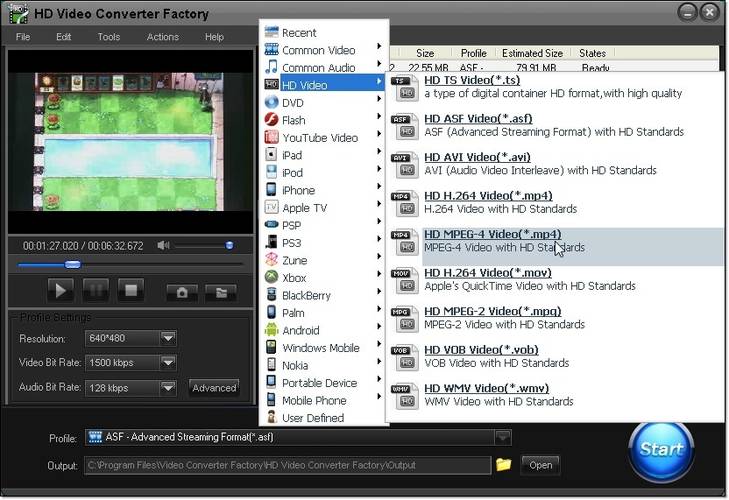Select HD ASF Video(*.asf) format
729x500 pixels.
[556, 126]
